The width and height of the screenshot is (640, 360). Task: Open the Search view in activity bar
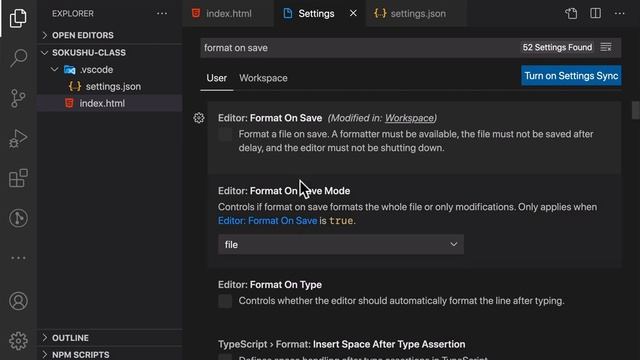18,58
